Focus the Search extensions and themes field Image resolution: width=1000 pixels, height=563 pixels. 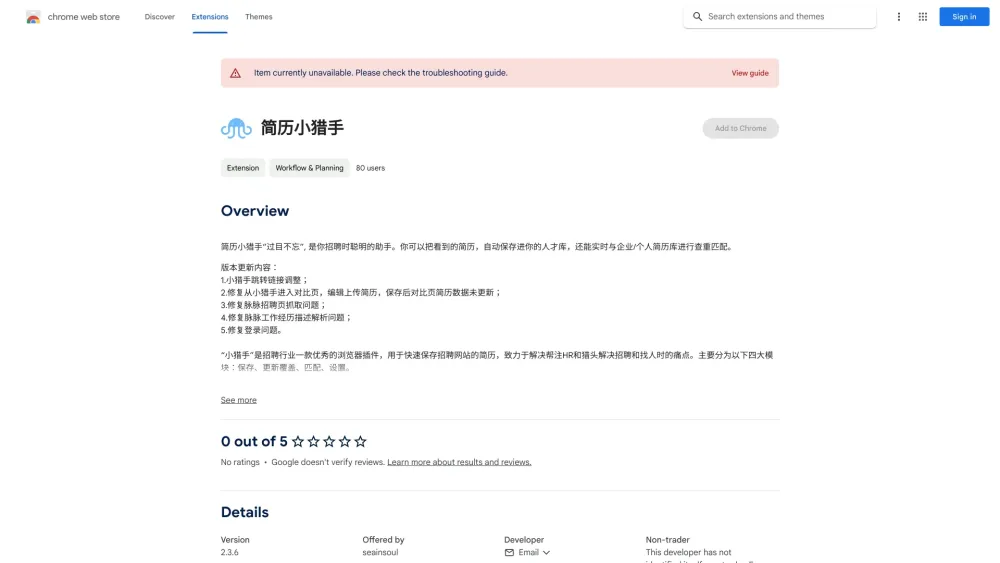(x=785, y=17)
